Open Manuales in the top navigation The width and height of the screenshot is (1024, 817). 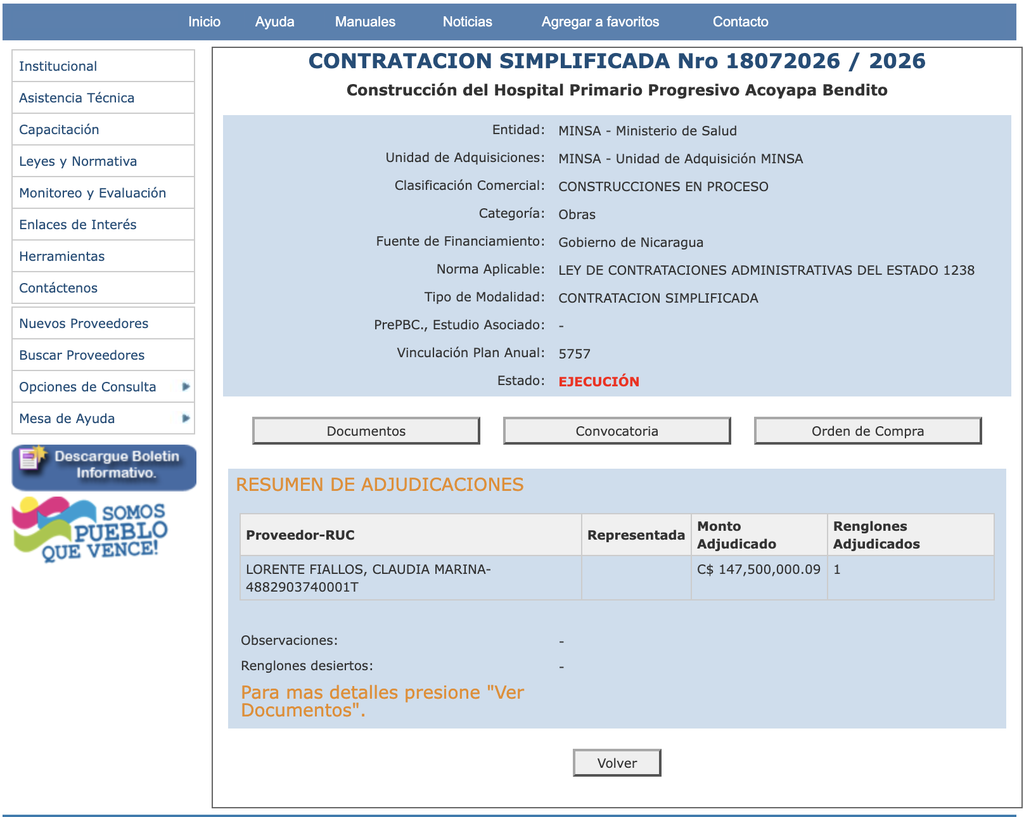click(x=365, y=22)
